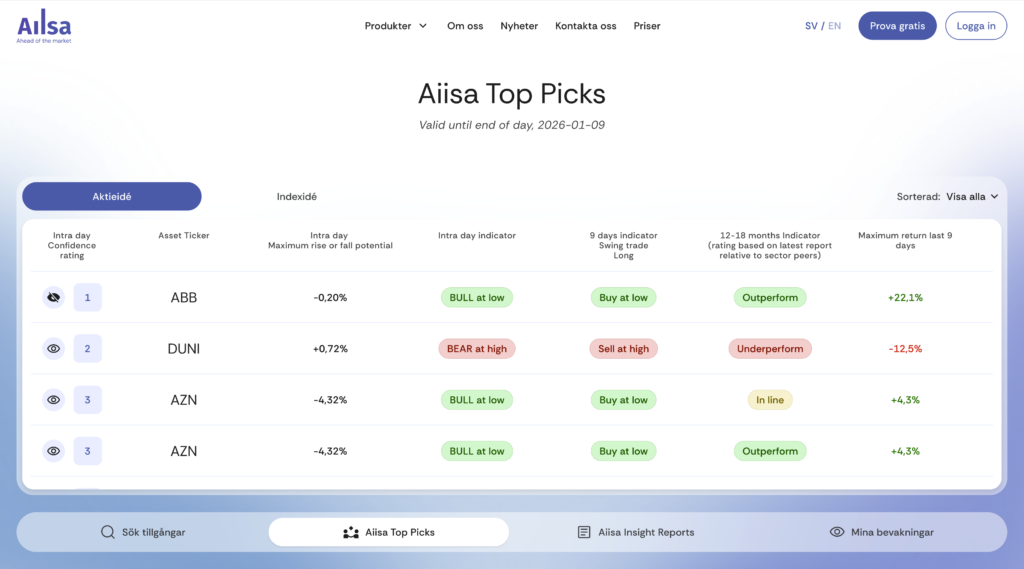The width and height of the screenshot is (1024, 569).
Task: Click the Mina bevakningar eye icon
Action: coord(837,532)
